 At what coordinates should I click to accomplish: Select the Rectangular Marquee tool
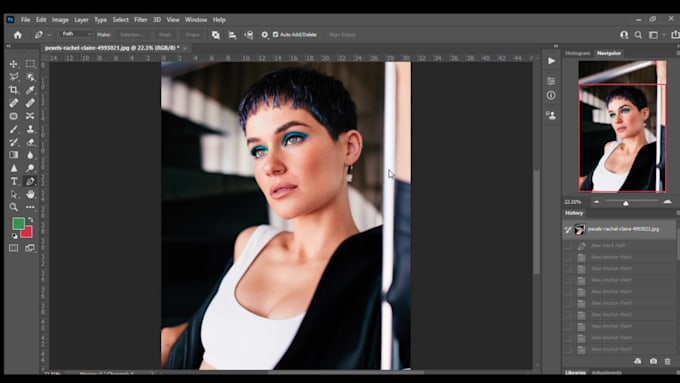click(x=30, y=64)
